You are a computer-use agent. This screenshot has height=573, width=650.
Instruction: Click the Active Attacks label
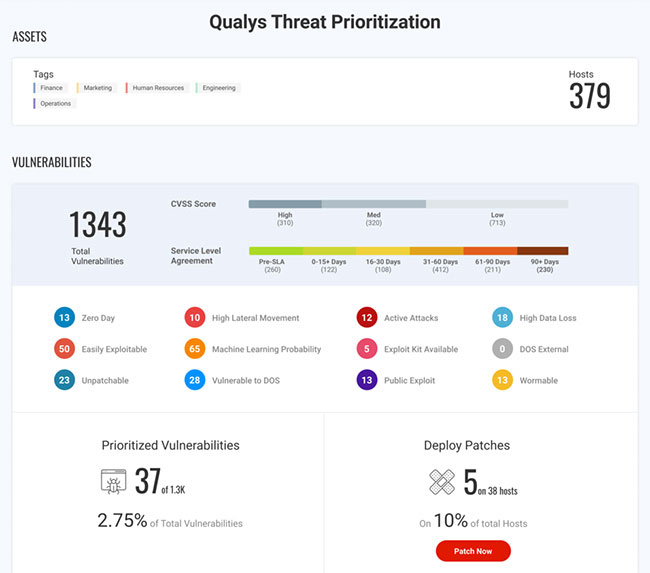411,318
